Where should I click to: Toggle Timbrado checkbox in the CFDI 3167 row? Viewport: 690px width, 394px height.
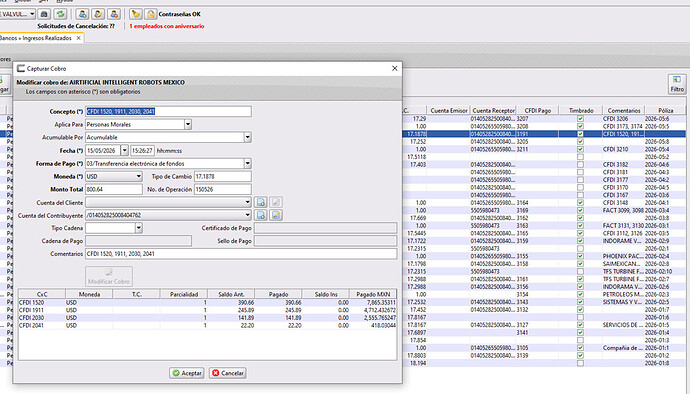[580, 195]
